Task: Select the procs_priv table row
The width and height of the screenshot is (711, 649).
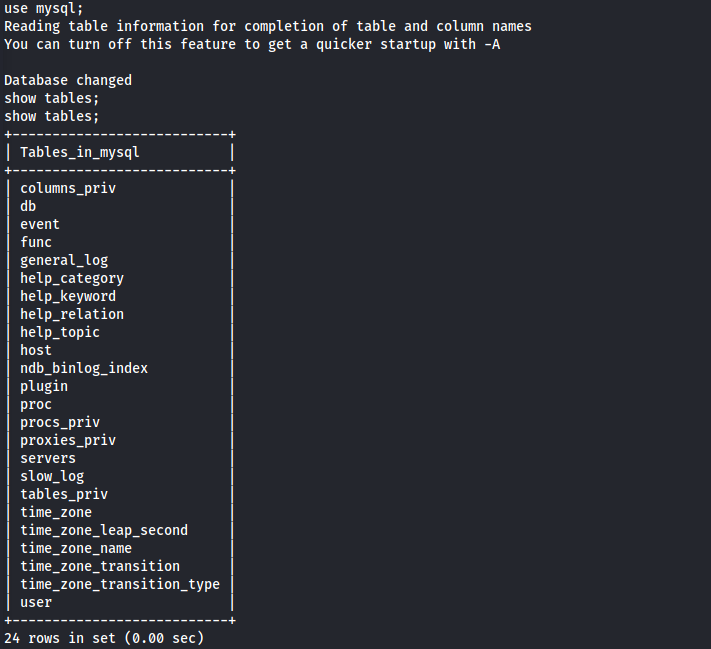Action: pos(60,422)
